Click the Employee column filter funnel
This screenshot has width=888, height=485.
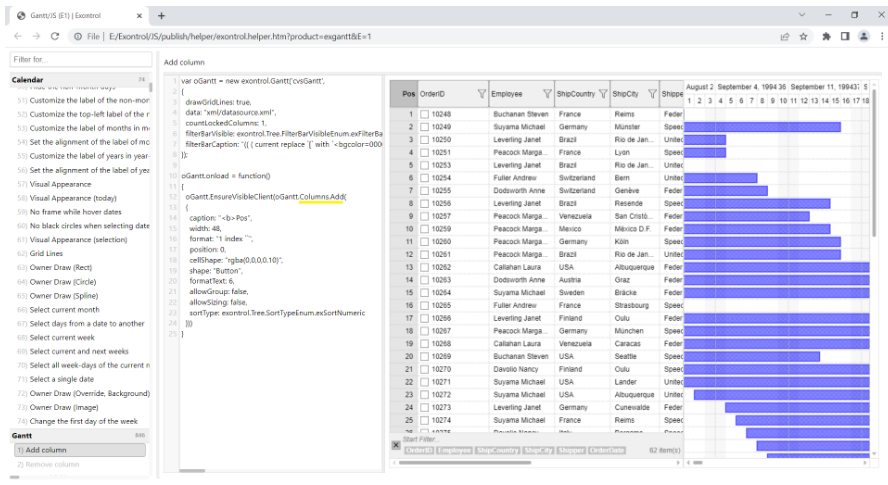pos(546,94)
